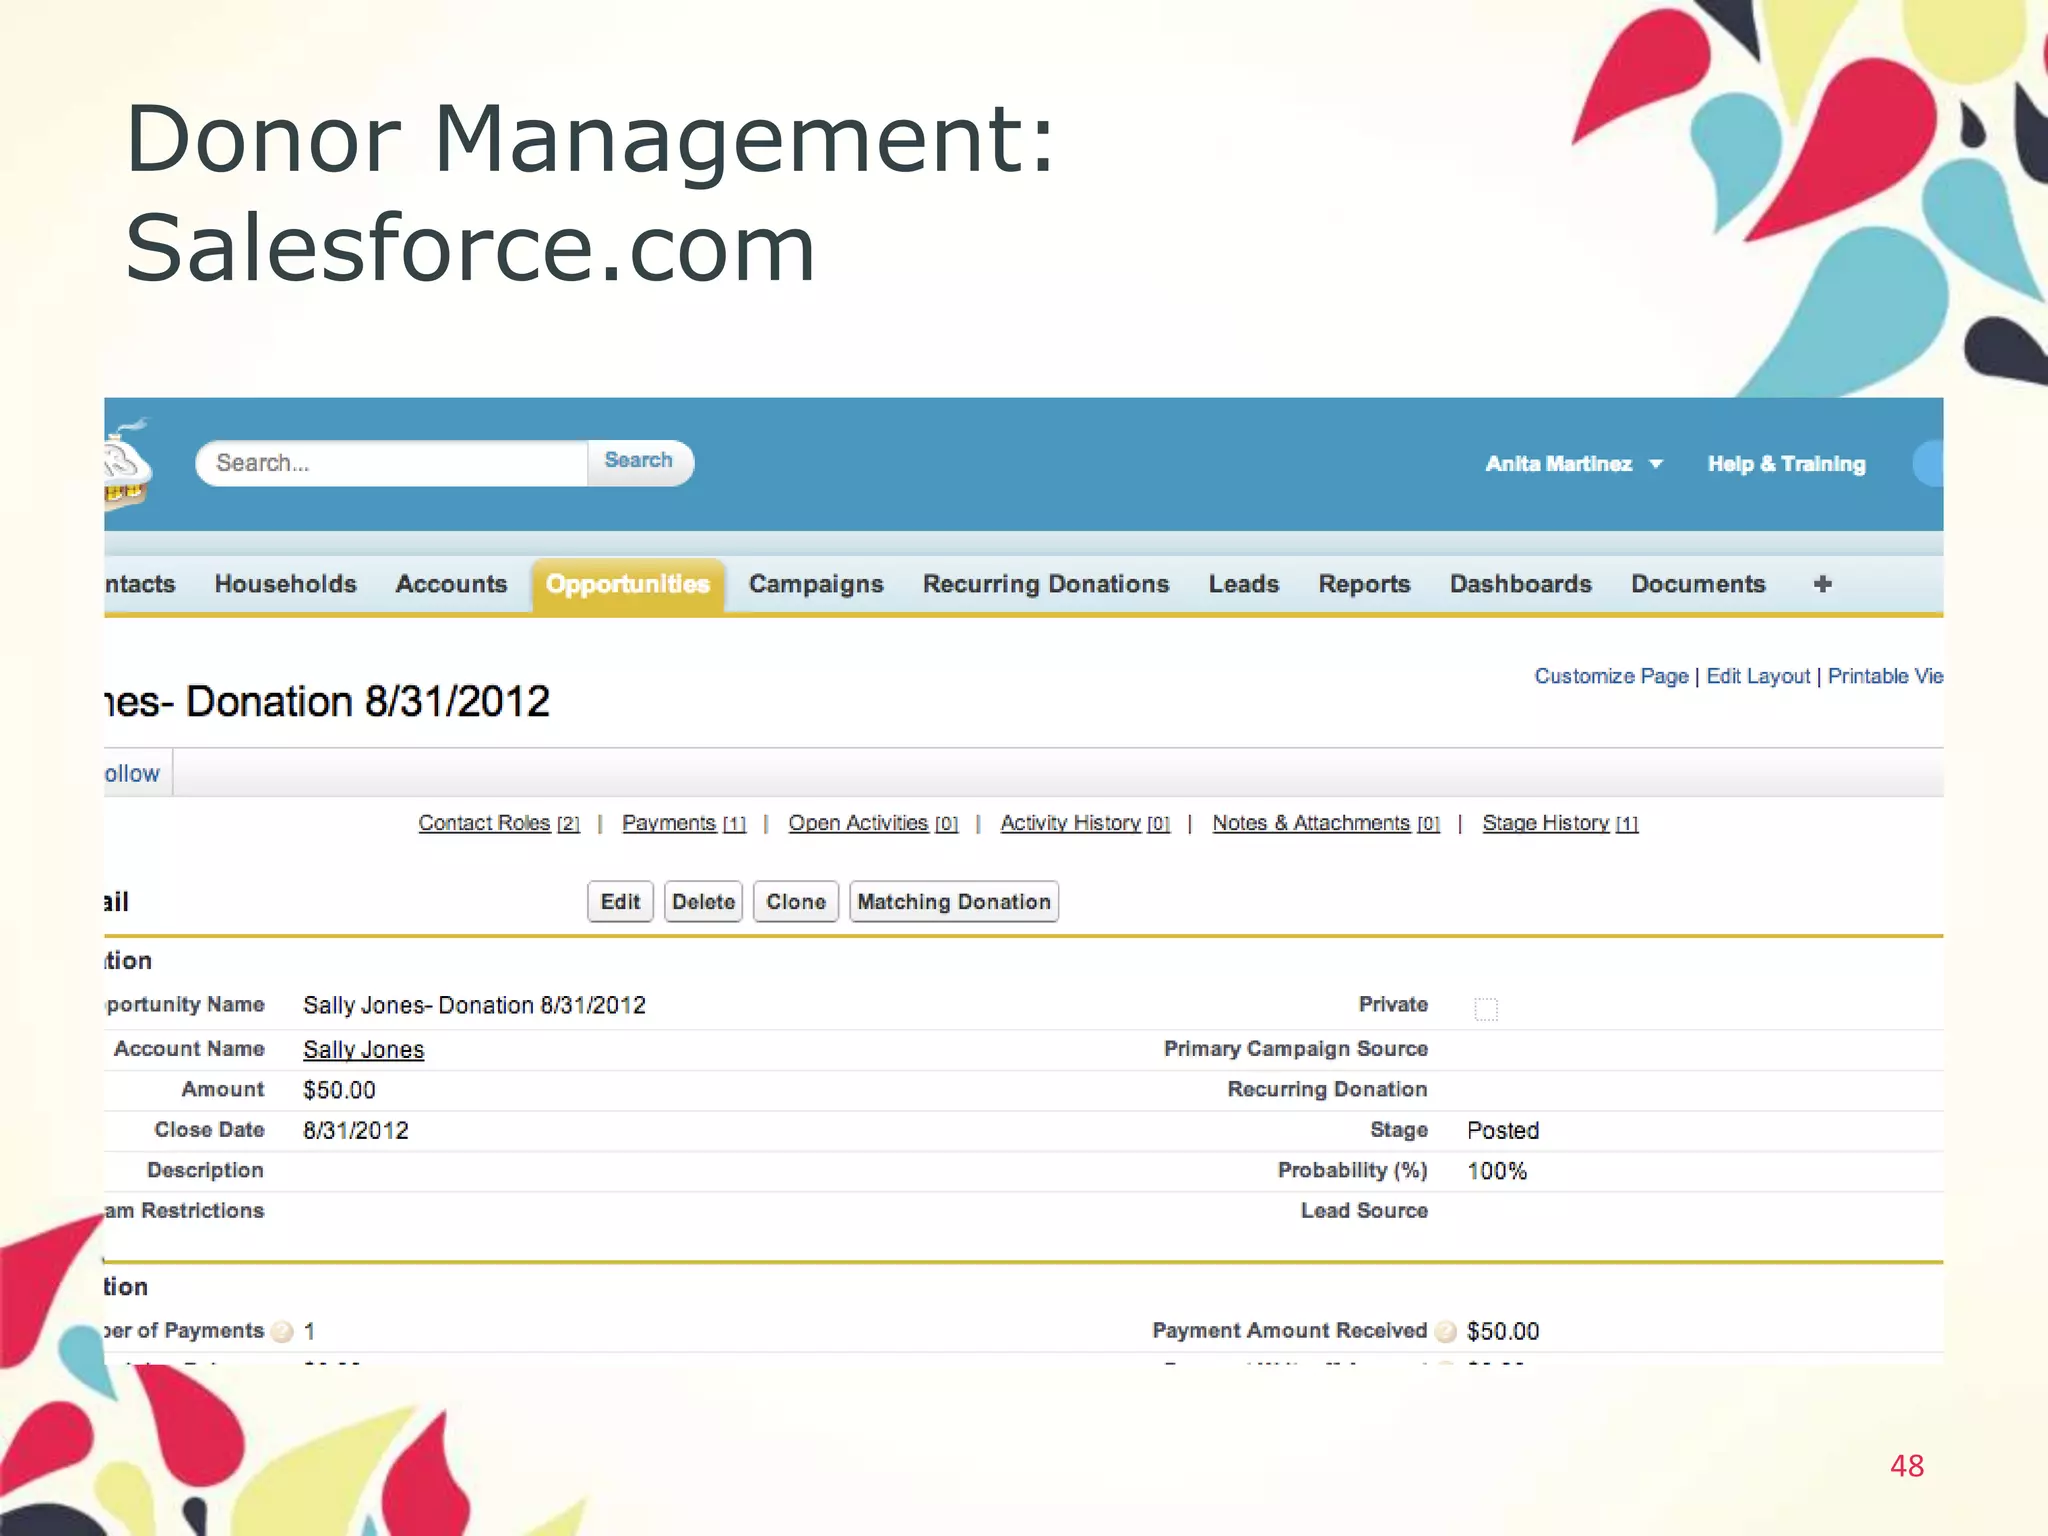Viewport: 2048px width, 1536px height.
Task: Open Help & Training link
Action: tap(1786, 464)
